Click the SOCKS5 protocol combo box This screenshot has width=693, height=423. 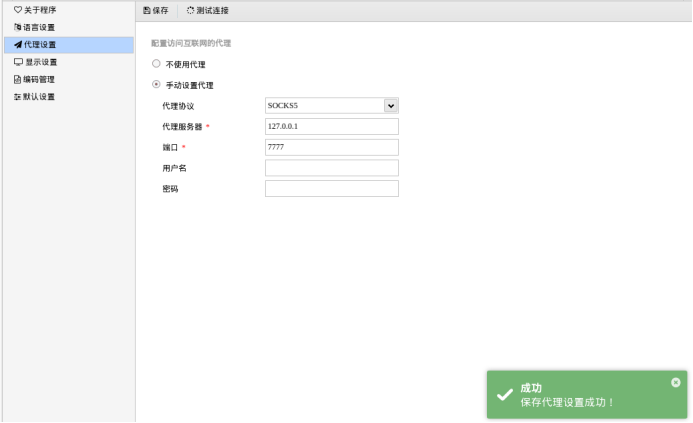tap(324, 105)
